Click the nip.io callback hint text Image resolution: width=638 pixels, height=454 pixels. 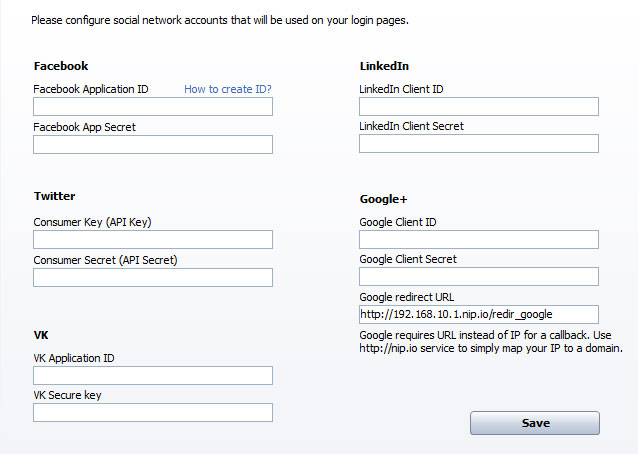[491, 342]
